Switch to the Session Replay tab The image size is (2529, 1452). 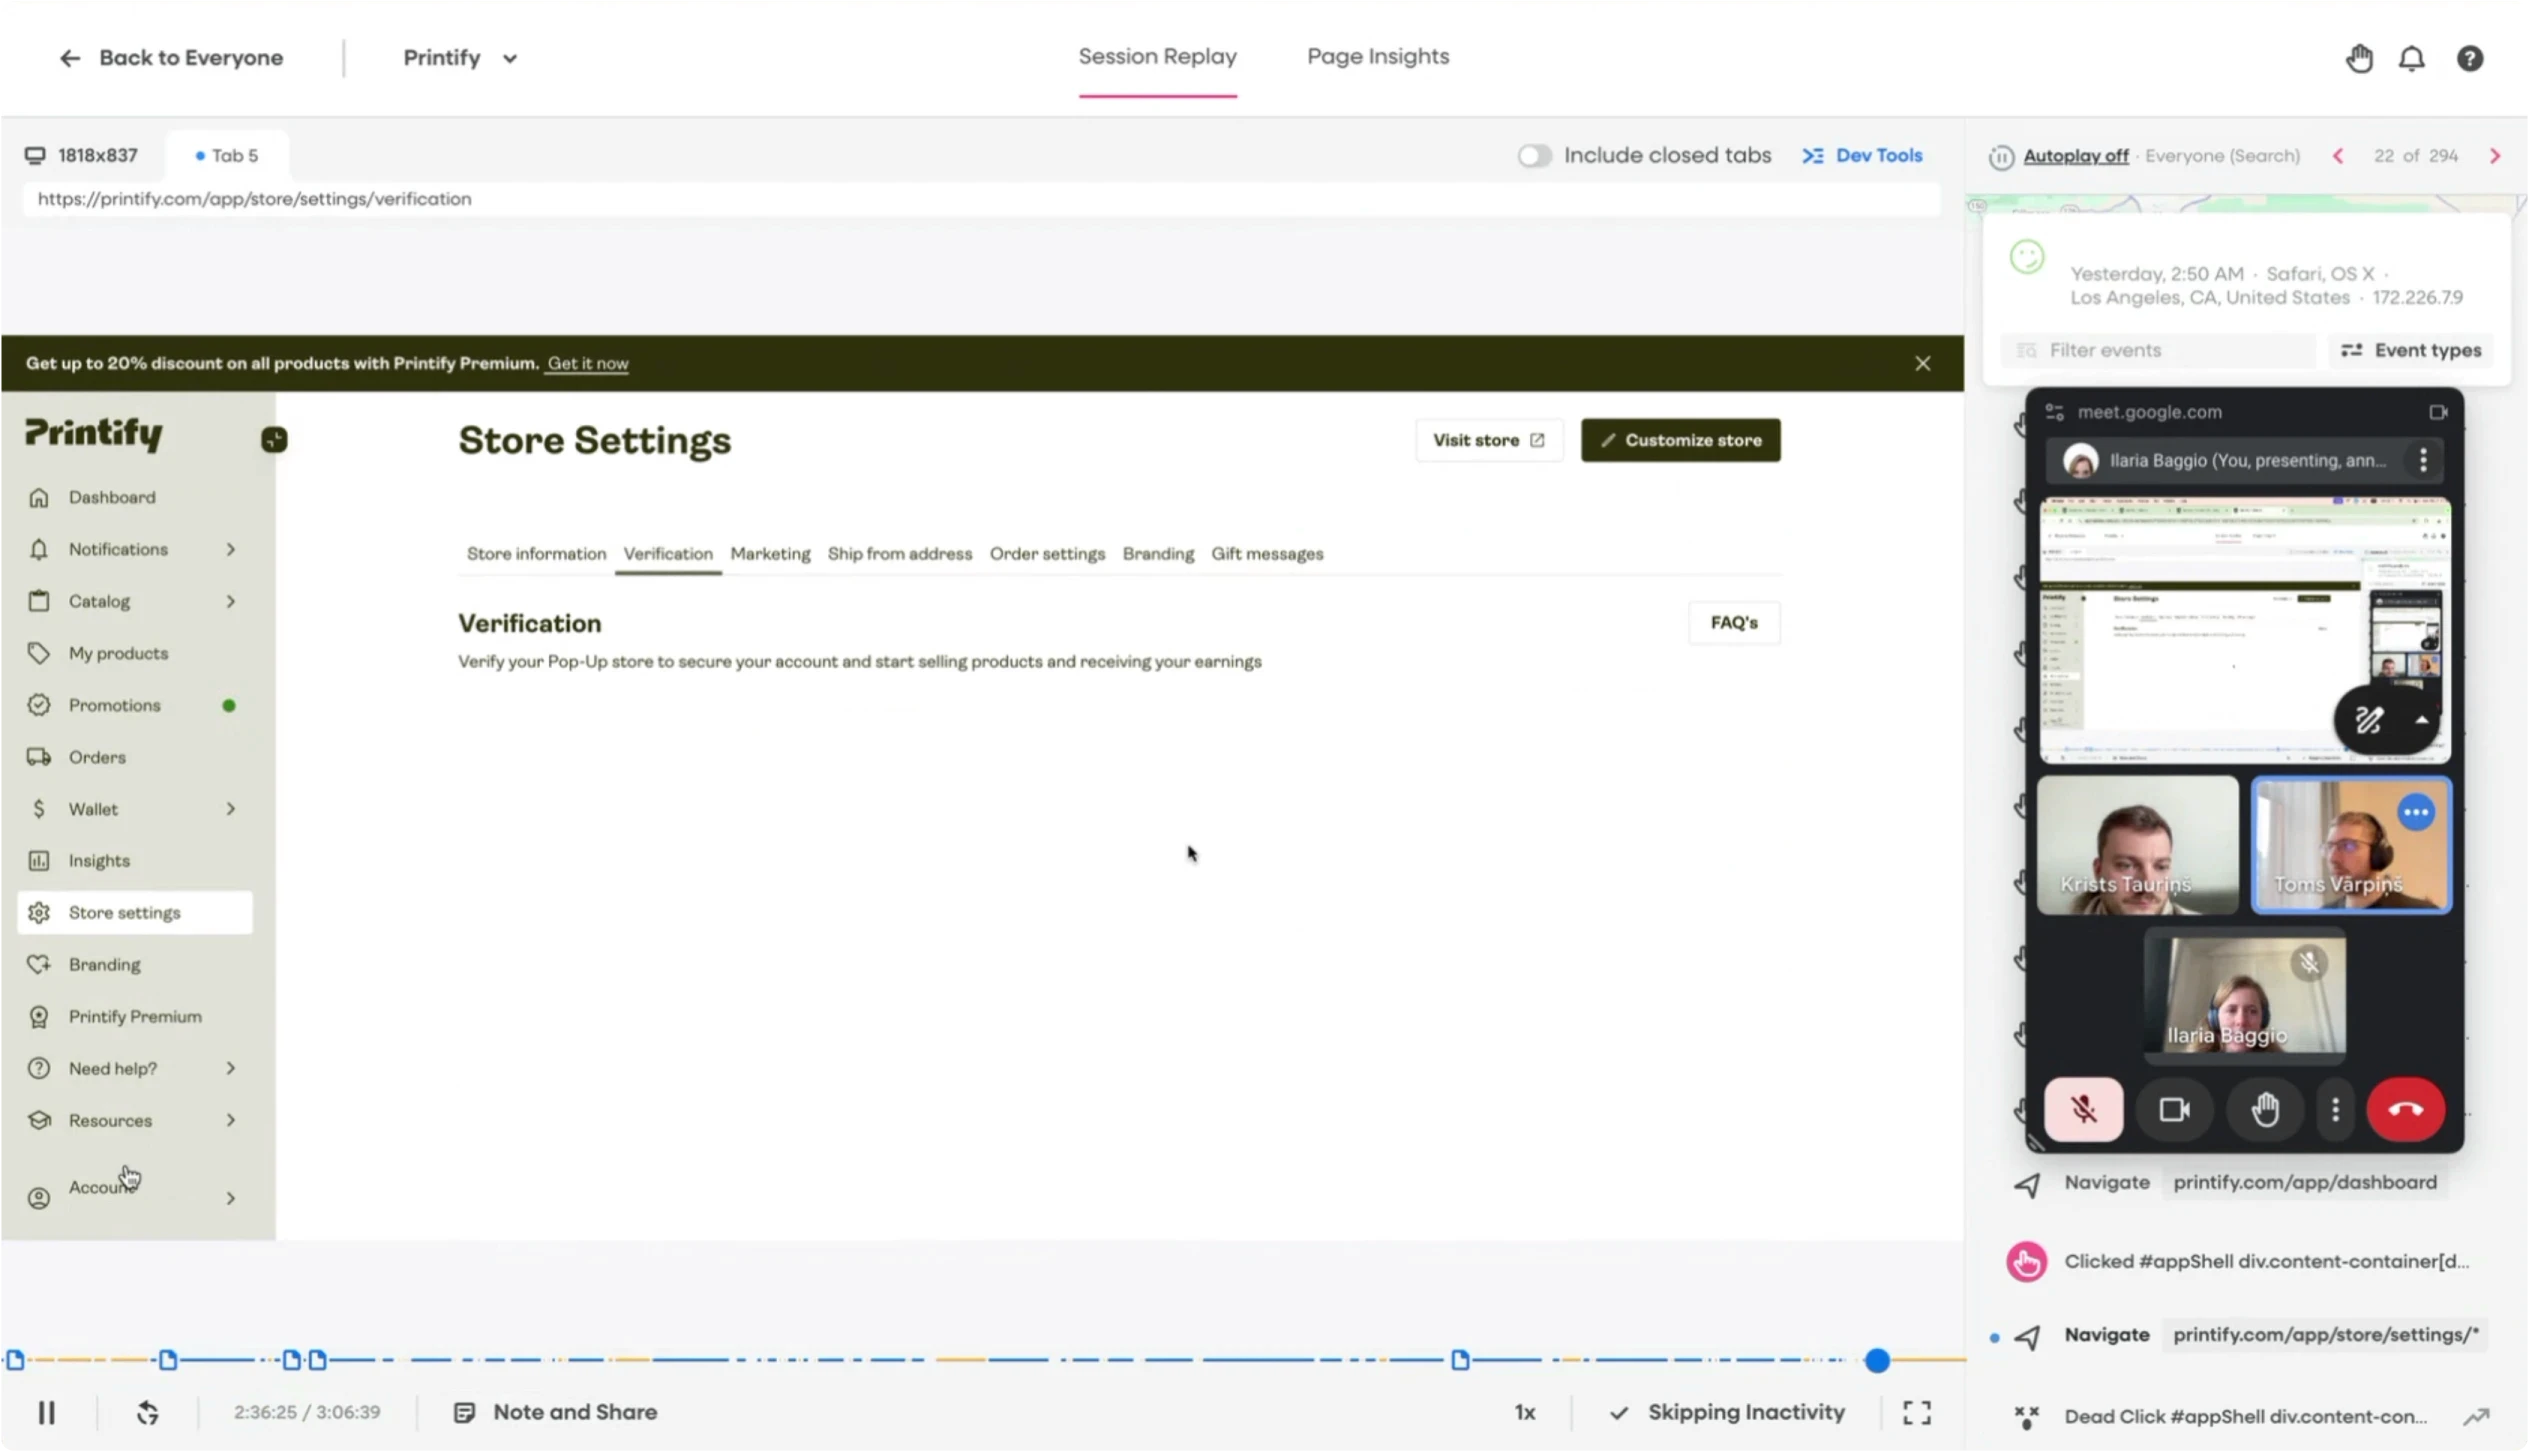click(1157, 57)
